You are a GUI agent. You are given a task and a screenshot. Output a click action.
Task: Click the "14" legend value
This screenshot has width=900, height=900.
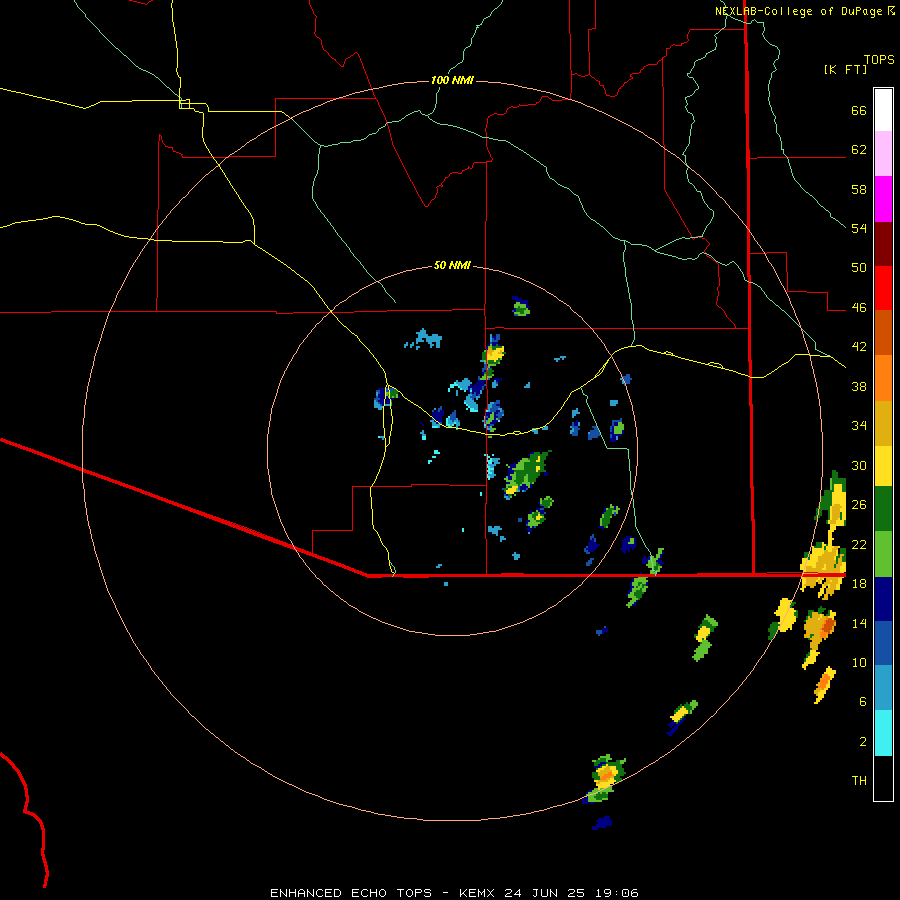click(x=859, y=623)
